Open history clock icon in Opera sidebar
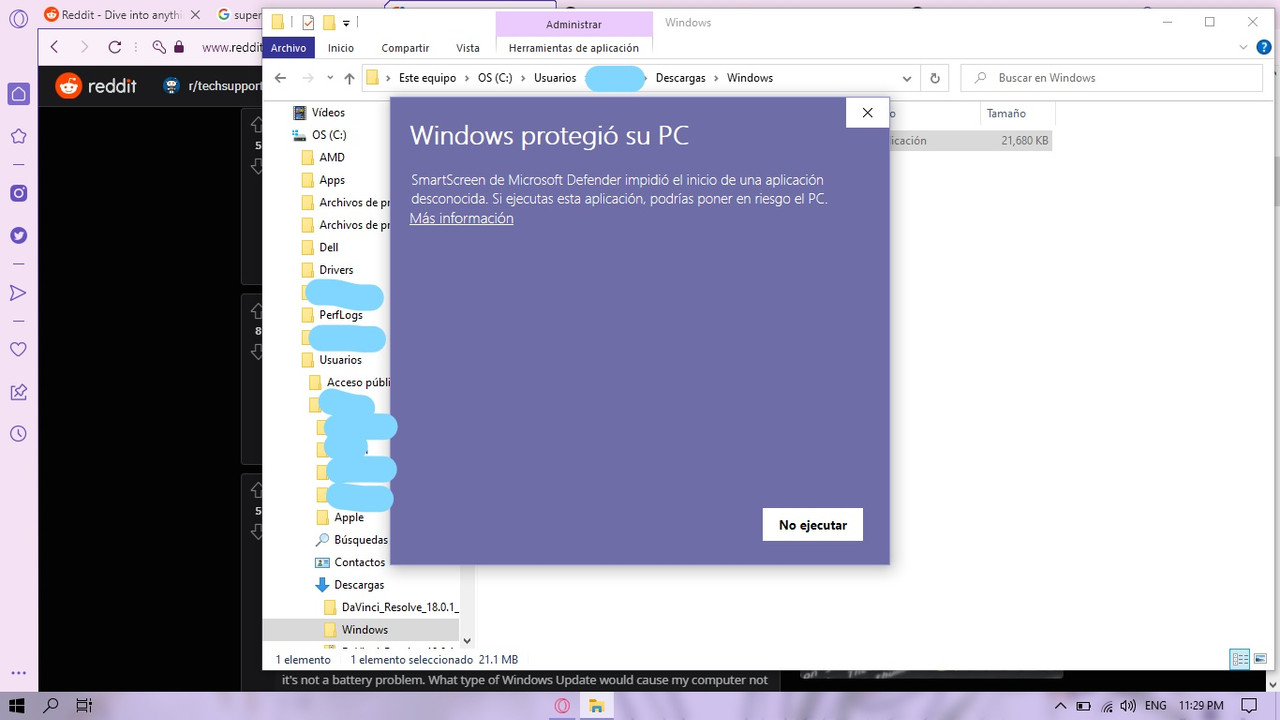Image resolution: width=1280 pixels, height=720 pixels. 18,434
